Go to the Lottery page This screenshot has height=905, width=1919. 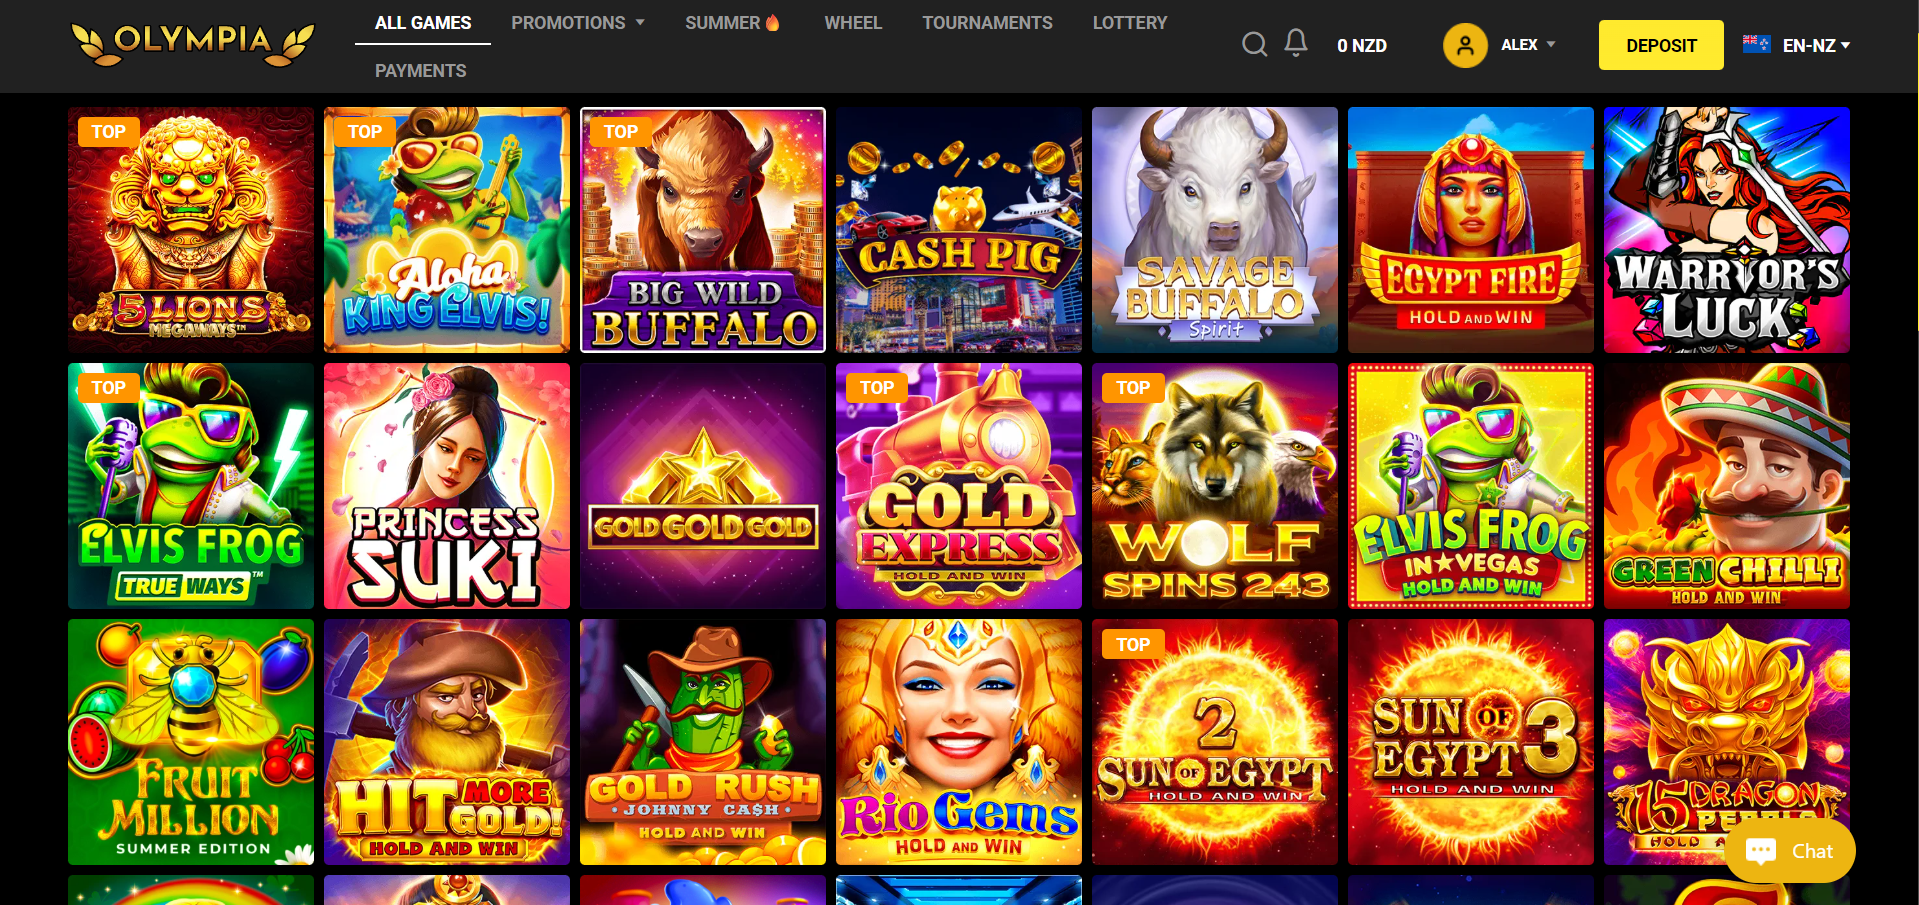(x=1130, y=22)
